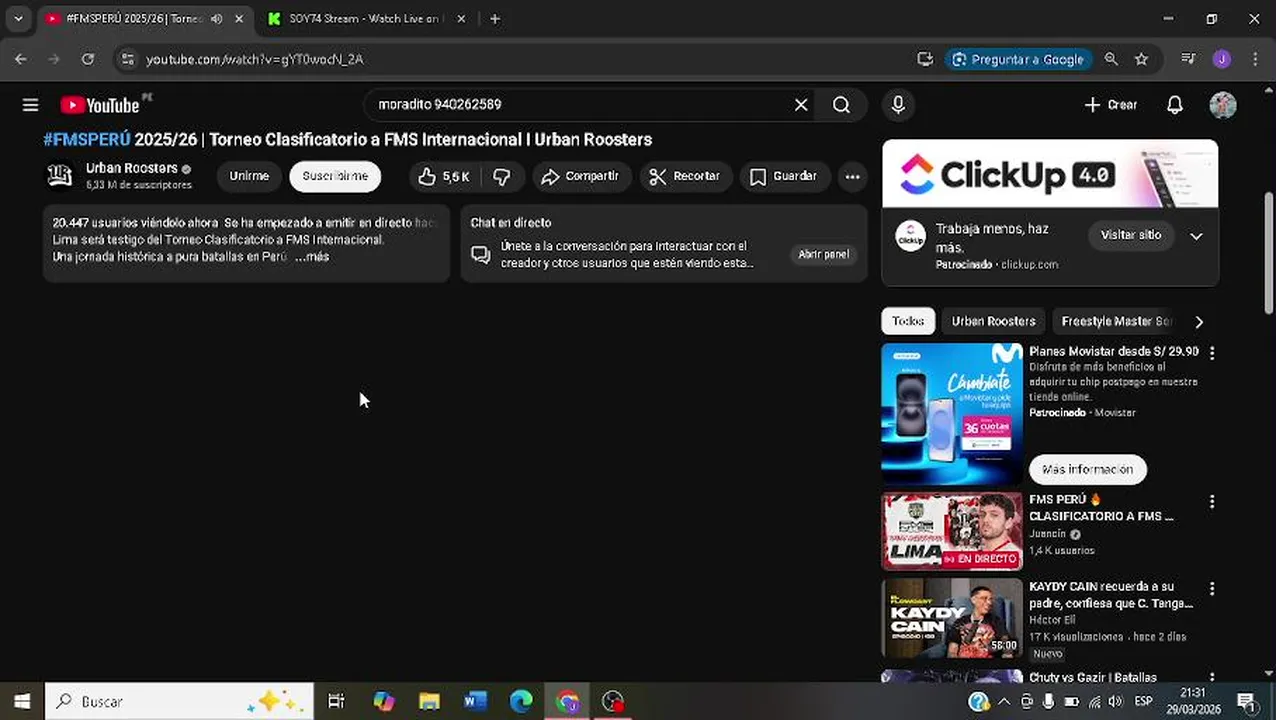1276x720 pixels.
Task: Open the notifications bell
Action: [1175, 105]
